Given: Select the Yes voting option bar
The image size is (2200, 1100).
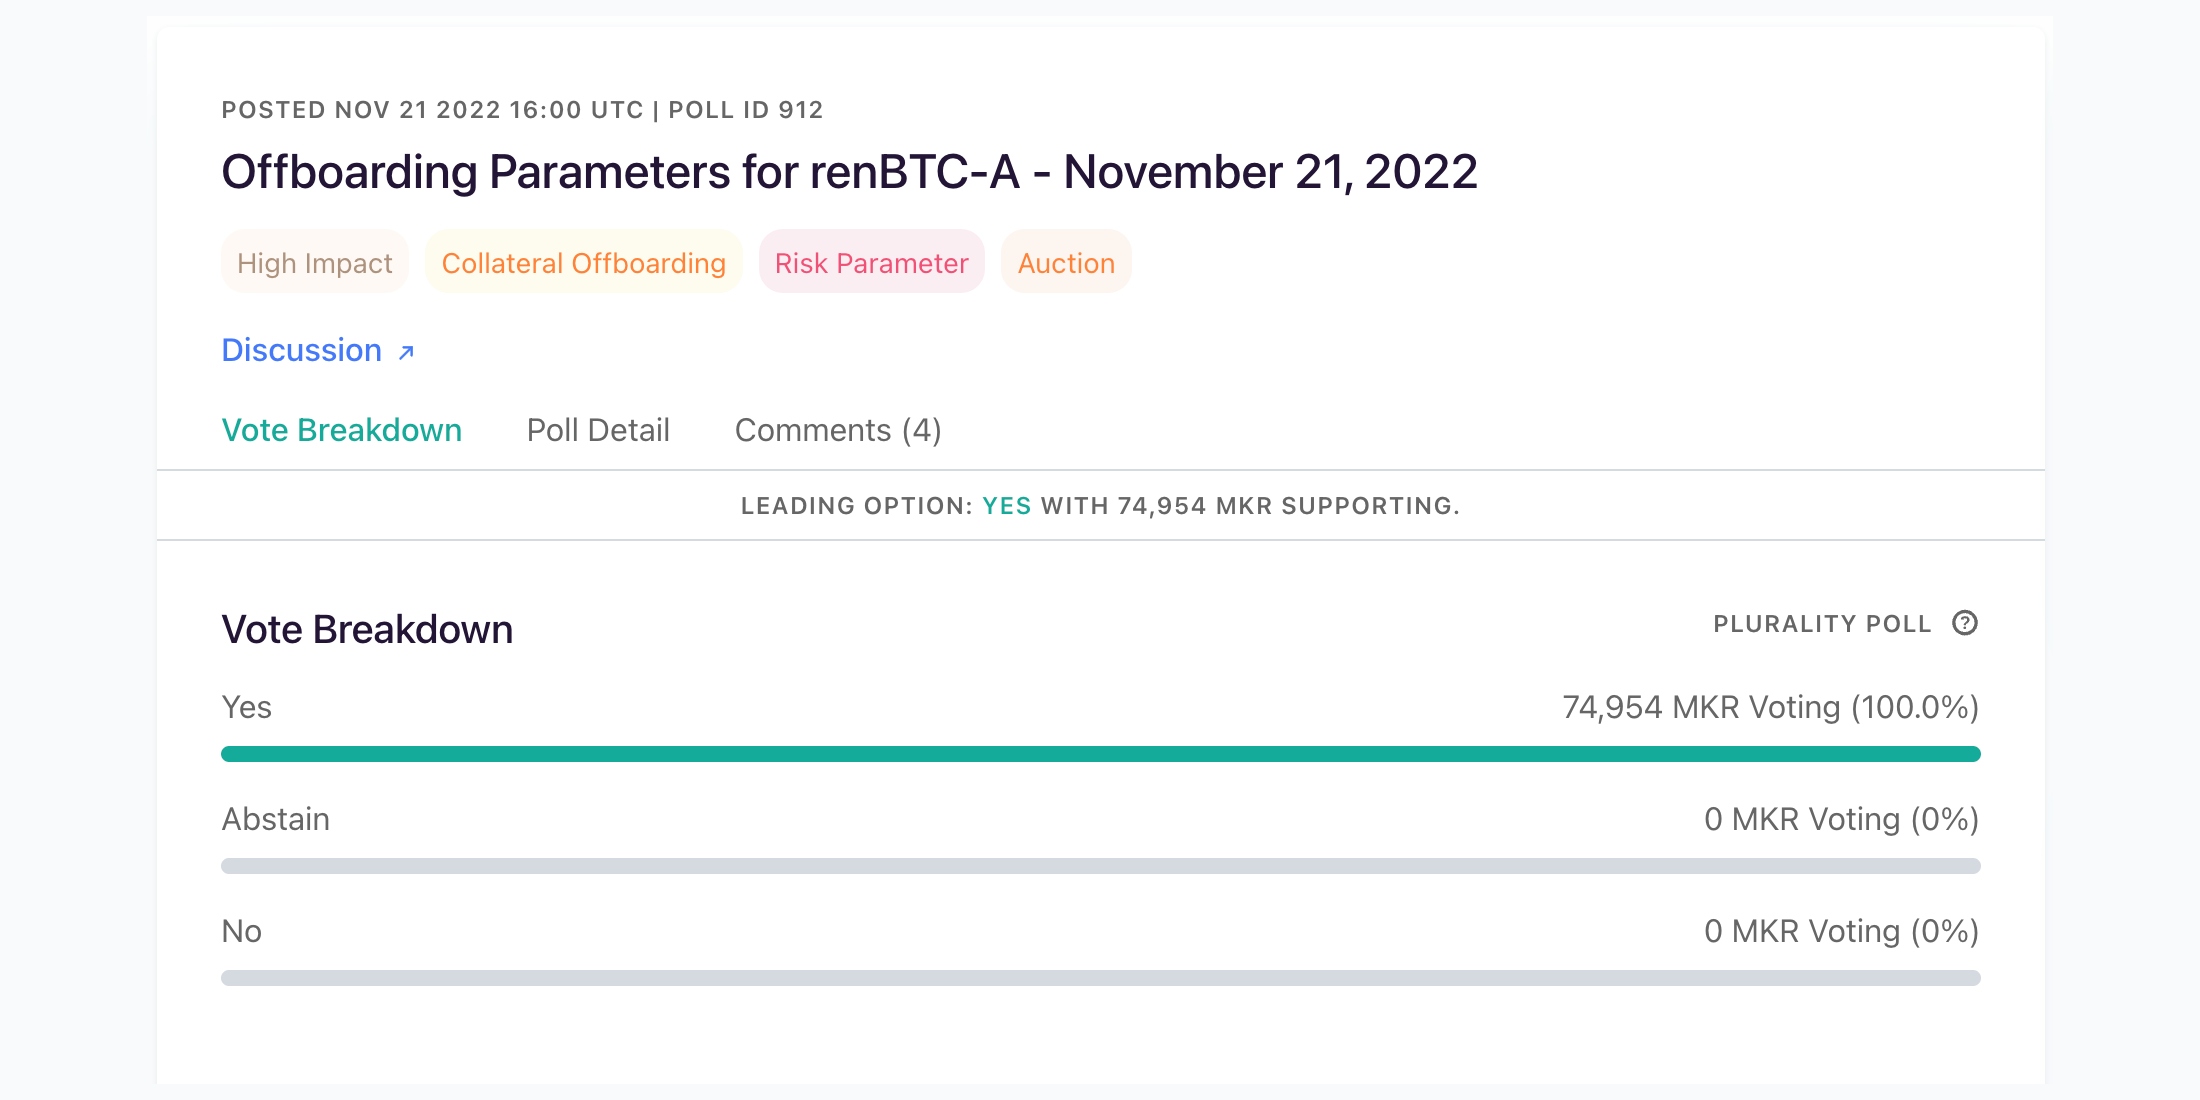Looking at the screenshot, I should (x=1100, y=755).
